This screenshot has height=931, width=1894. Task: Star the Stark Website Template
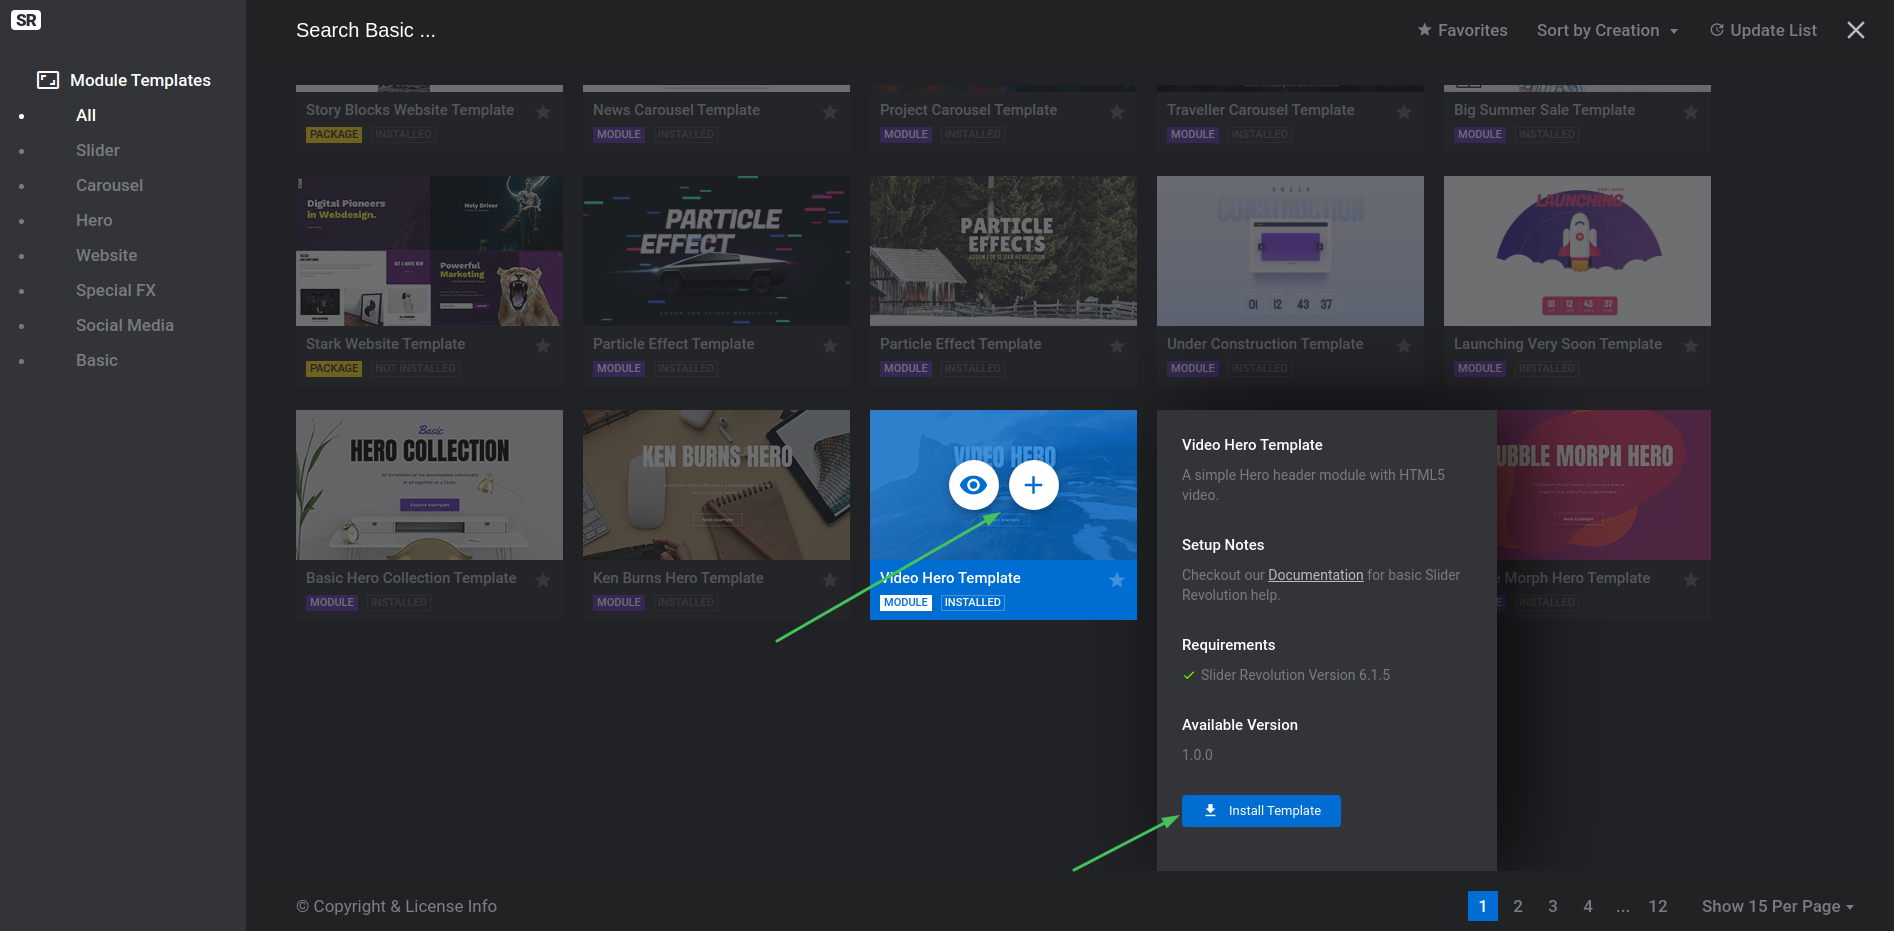542,346
